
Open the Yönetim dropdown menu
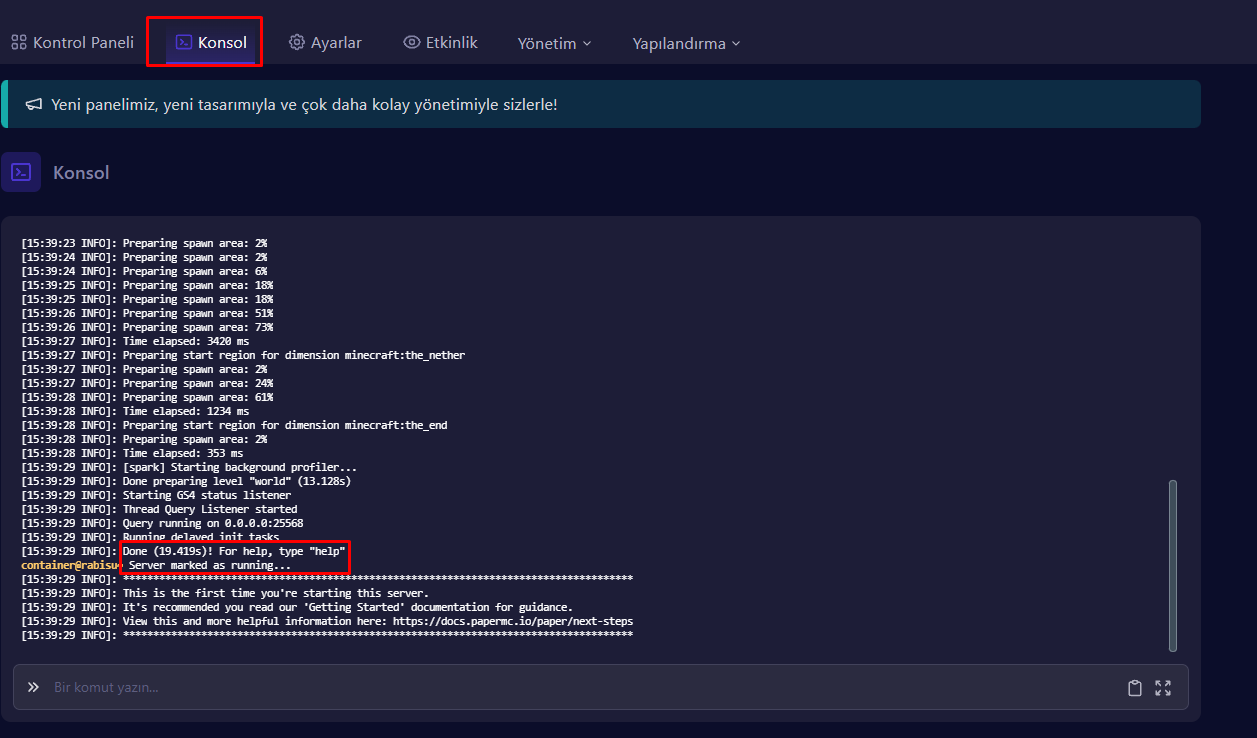pos(554,43)
